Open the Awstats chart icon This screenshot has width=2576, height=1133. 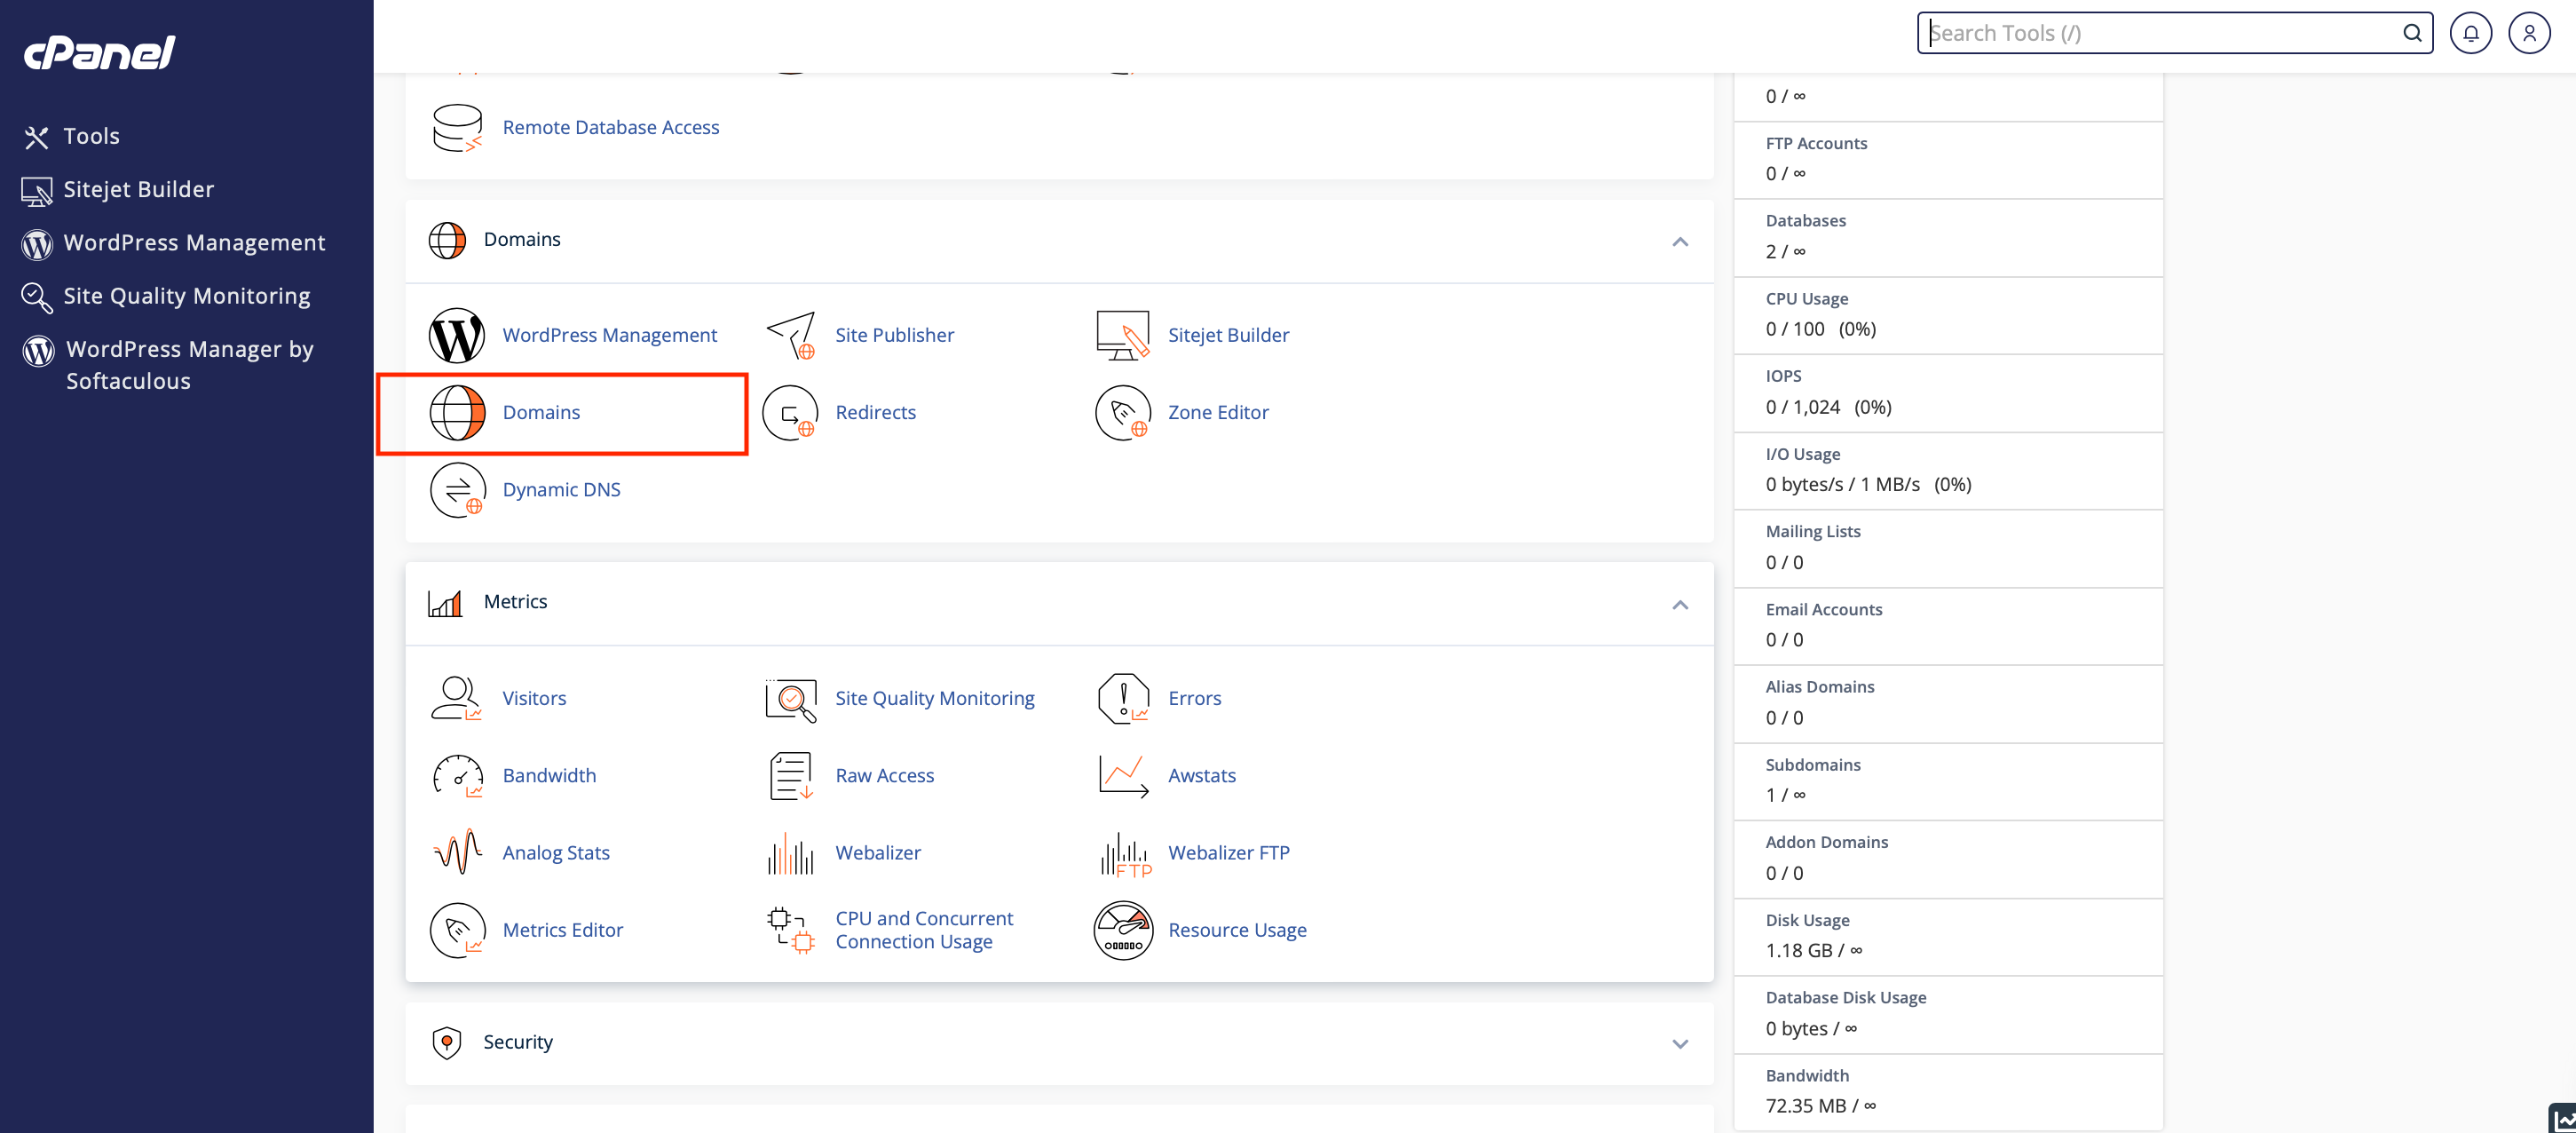point(1123,776)
